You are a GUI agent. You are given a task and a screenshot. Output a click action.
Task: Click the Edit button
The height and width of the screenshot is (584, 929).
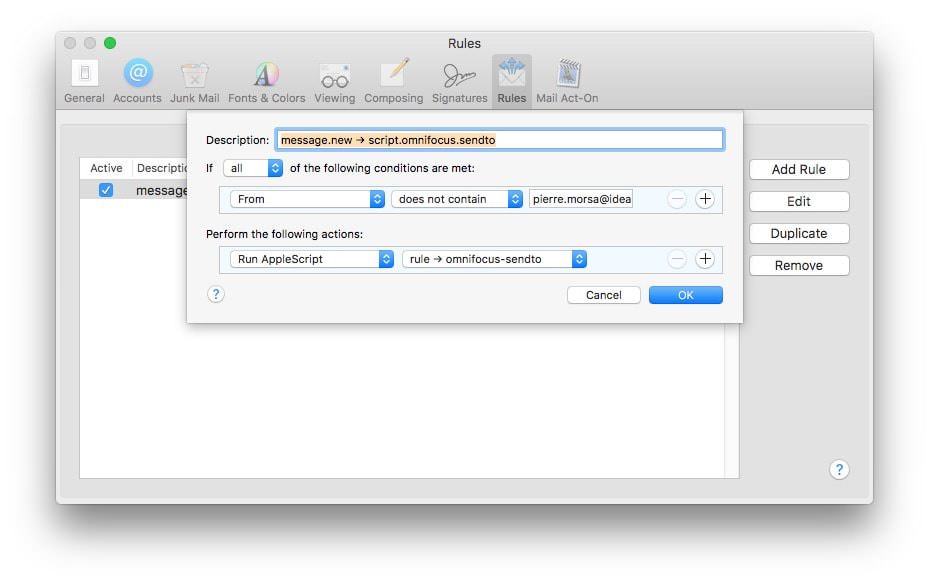(799, 201)
